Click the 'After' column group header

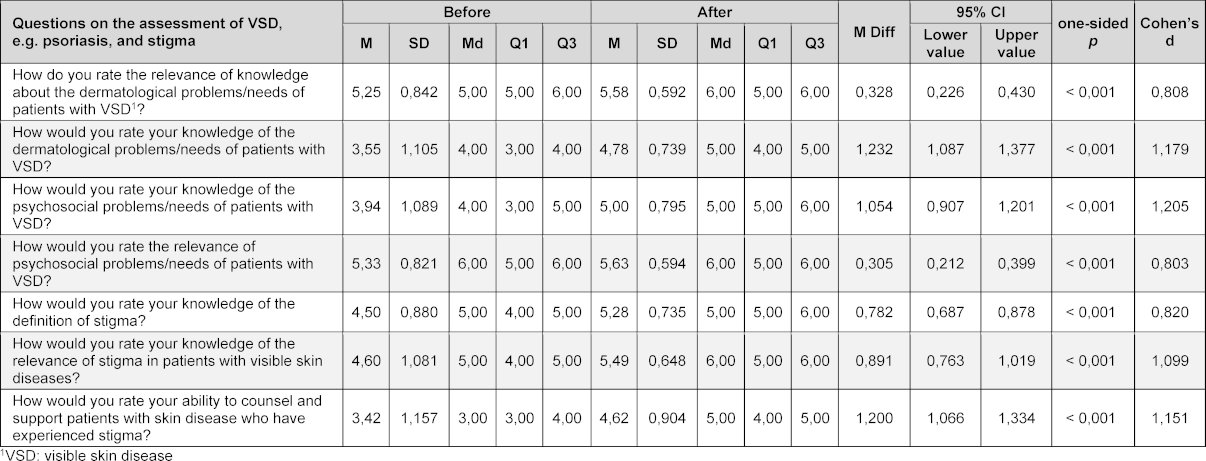click(715, 12)
